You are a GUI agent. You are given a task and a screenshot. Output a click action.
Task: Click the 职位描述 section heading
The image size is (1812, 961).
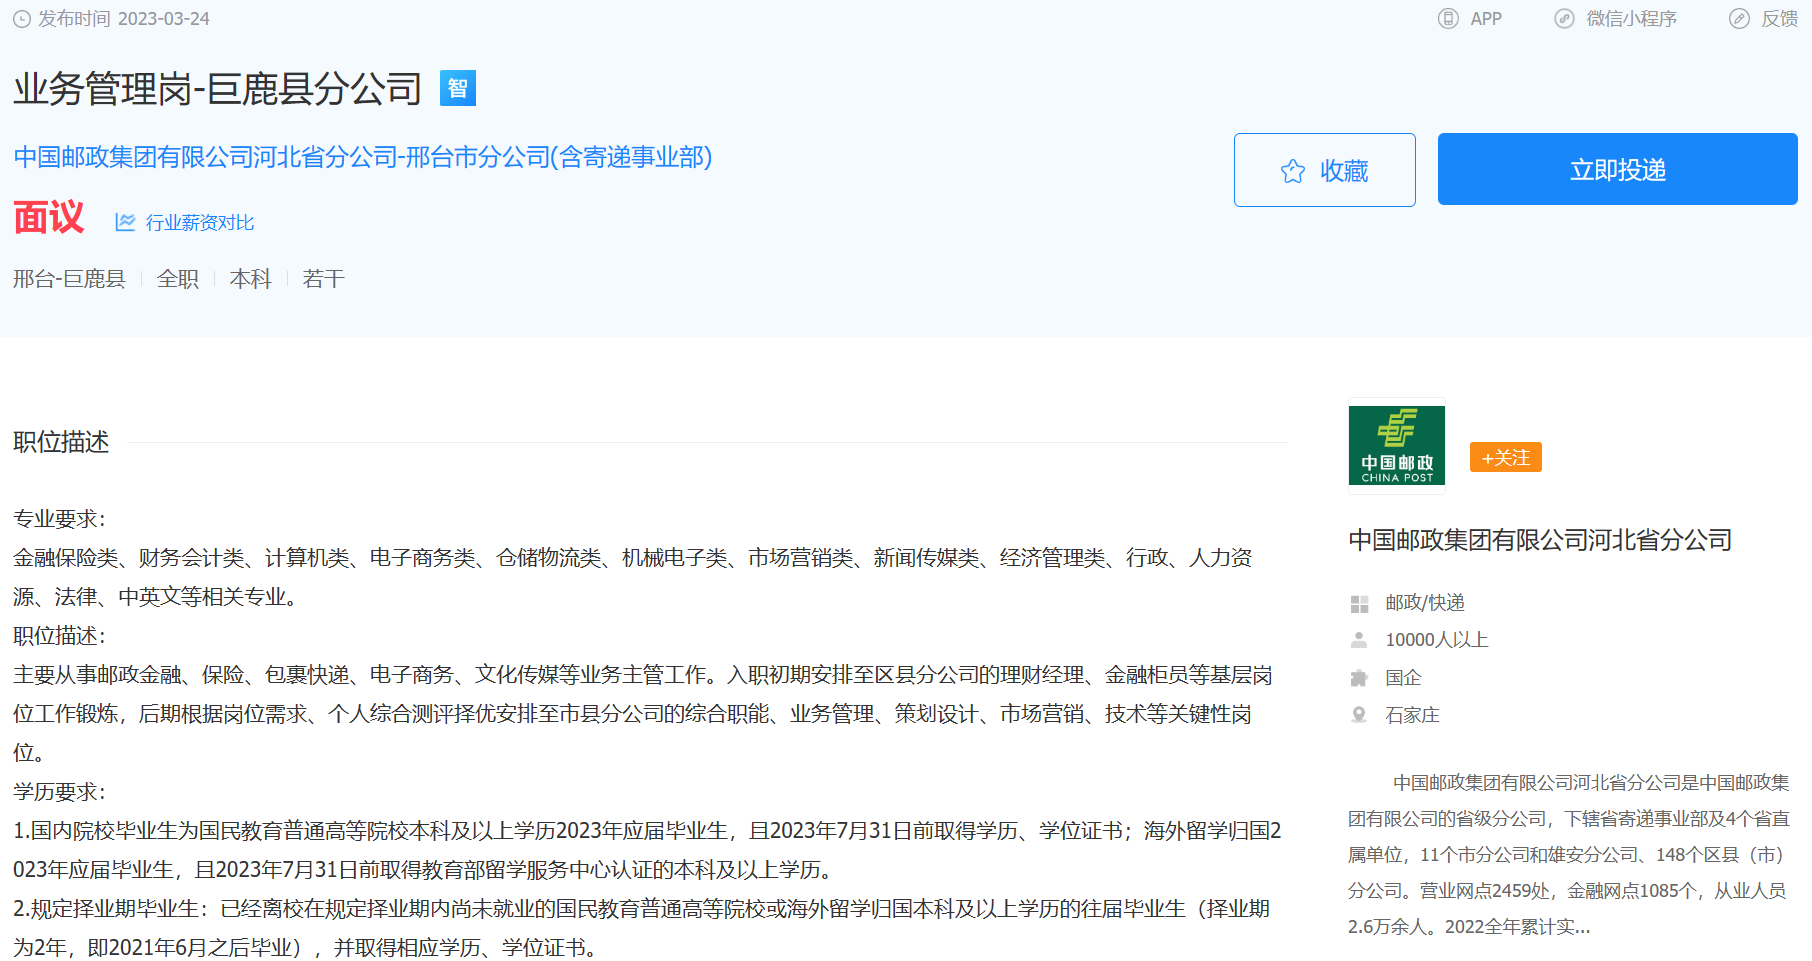[61, 442]
